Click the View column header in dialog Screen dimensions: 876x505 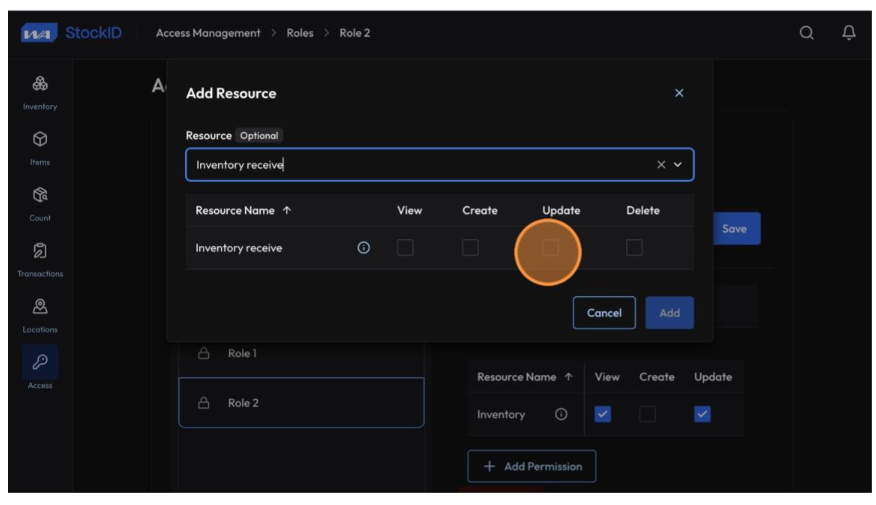[410, 211]
